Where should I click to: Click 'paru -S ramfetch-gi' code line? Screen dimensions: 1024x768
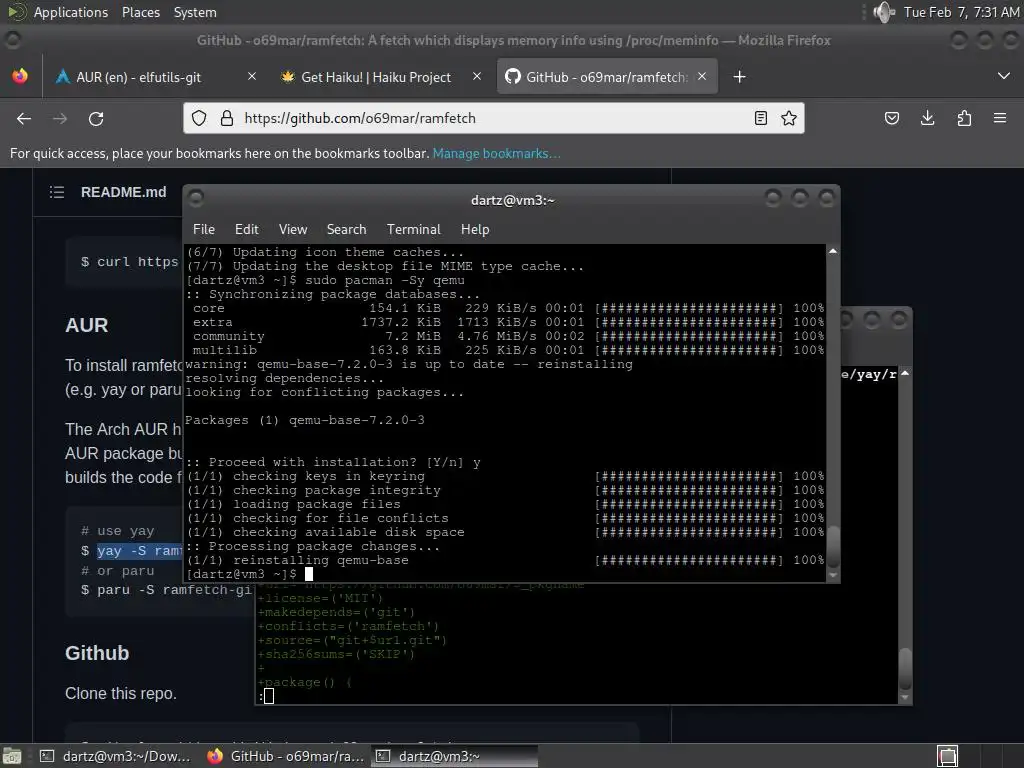(x=174, y=590)
